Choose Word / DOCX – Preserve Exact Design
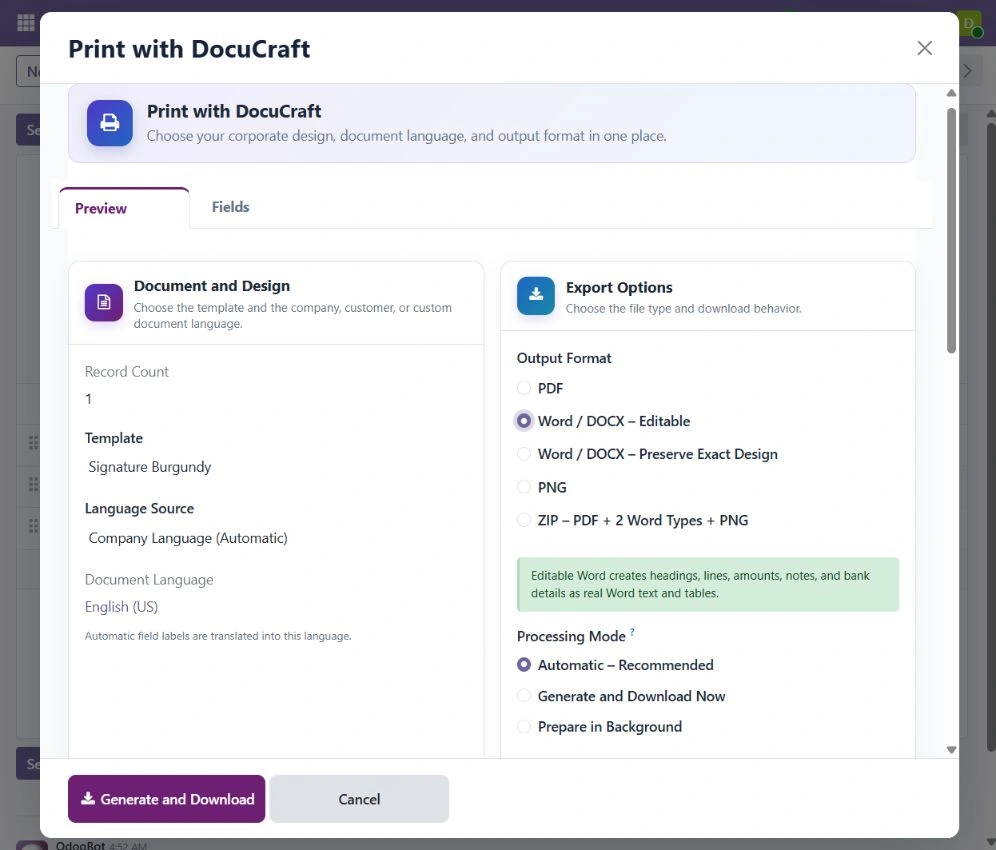Screen dimensions: 996x850 click(523, 454)
